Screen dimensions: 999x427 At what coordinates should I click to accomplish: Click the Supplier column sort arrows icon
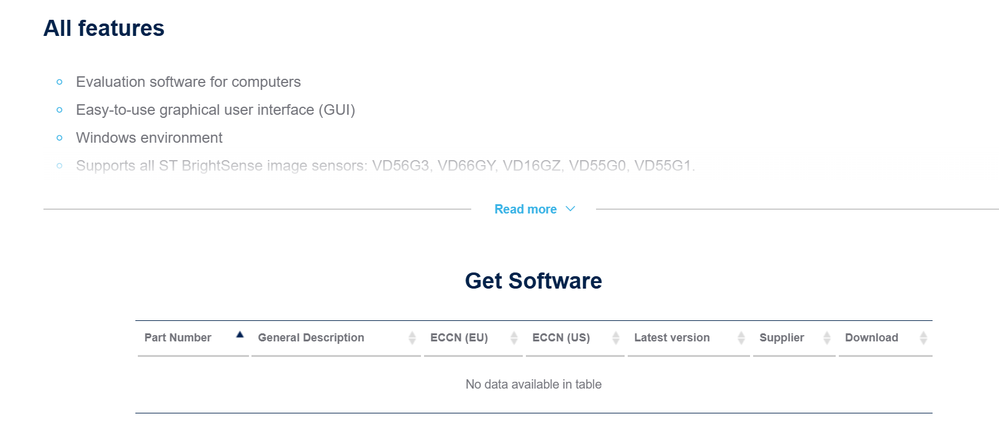[827, 338]
